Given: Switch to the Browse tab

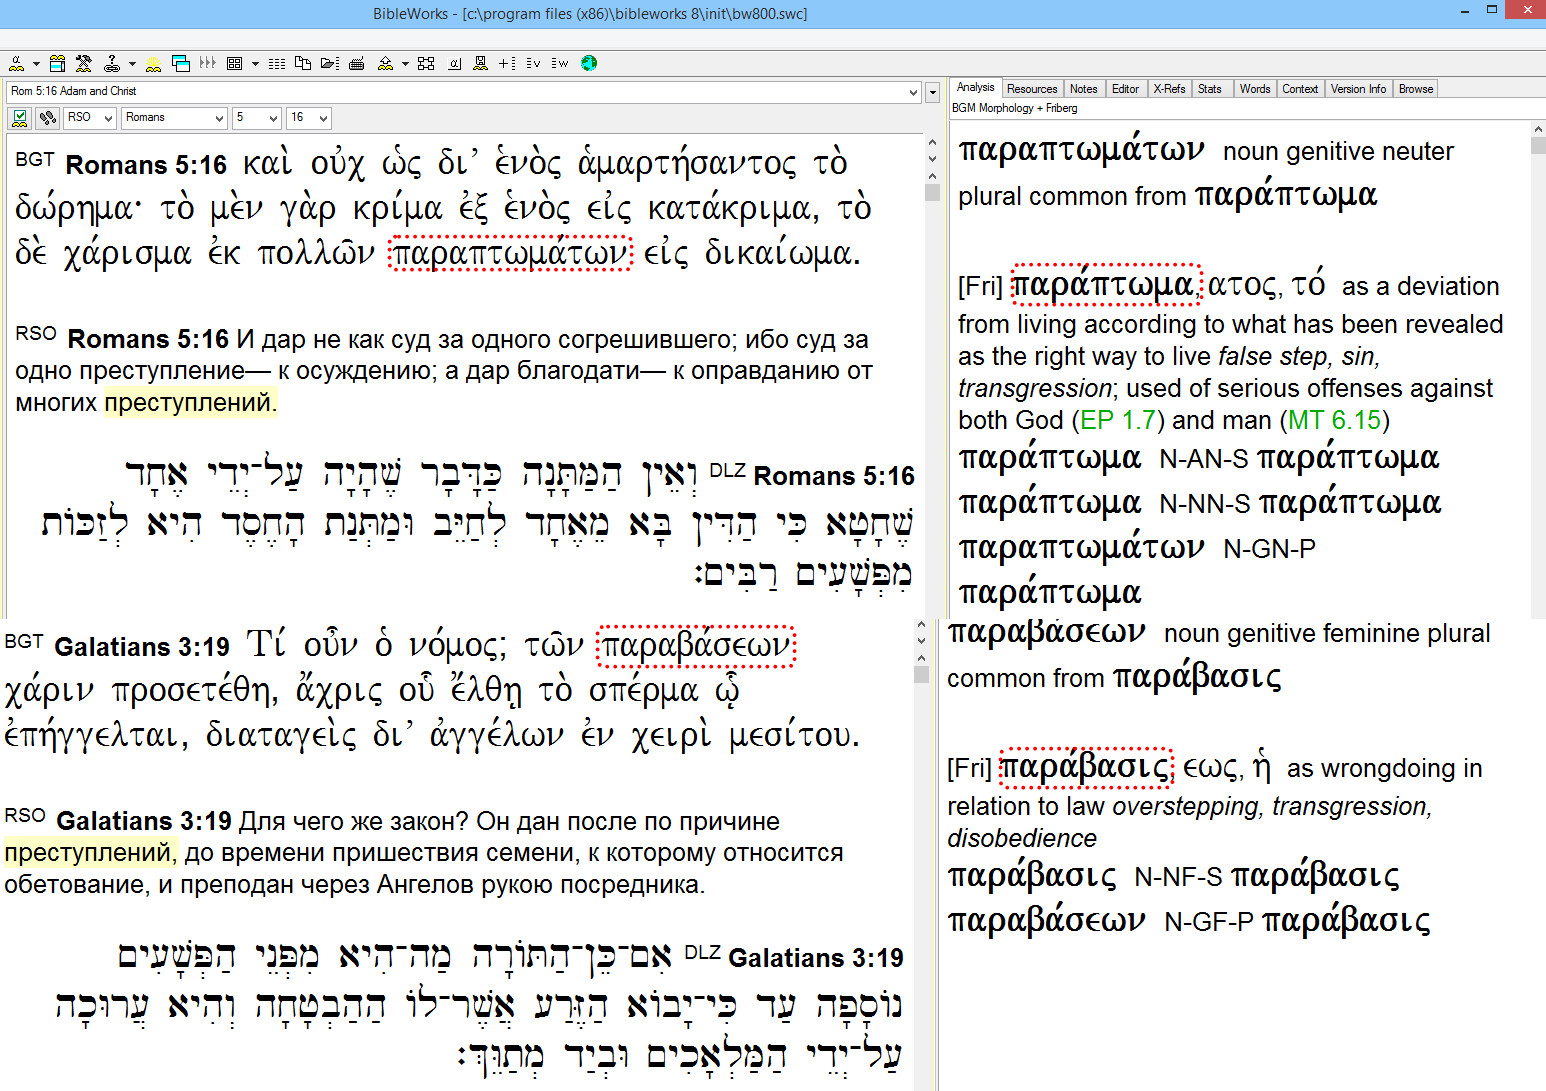Looking at the screenshot, I should tap(1416, 89).
